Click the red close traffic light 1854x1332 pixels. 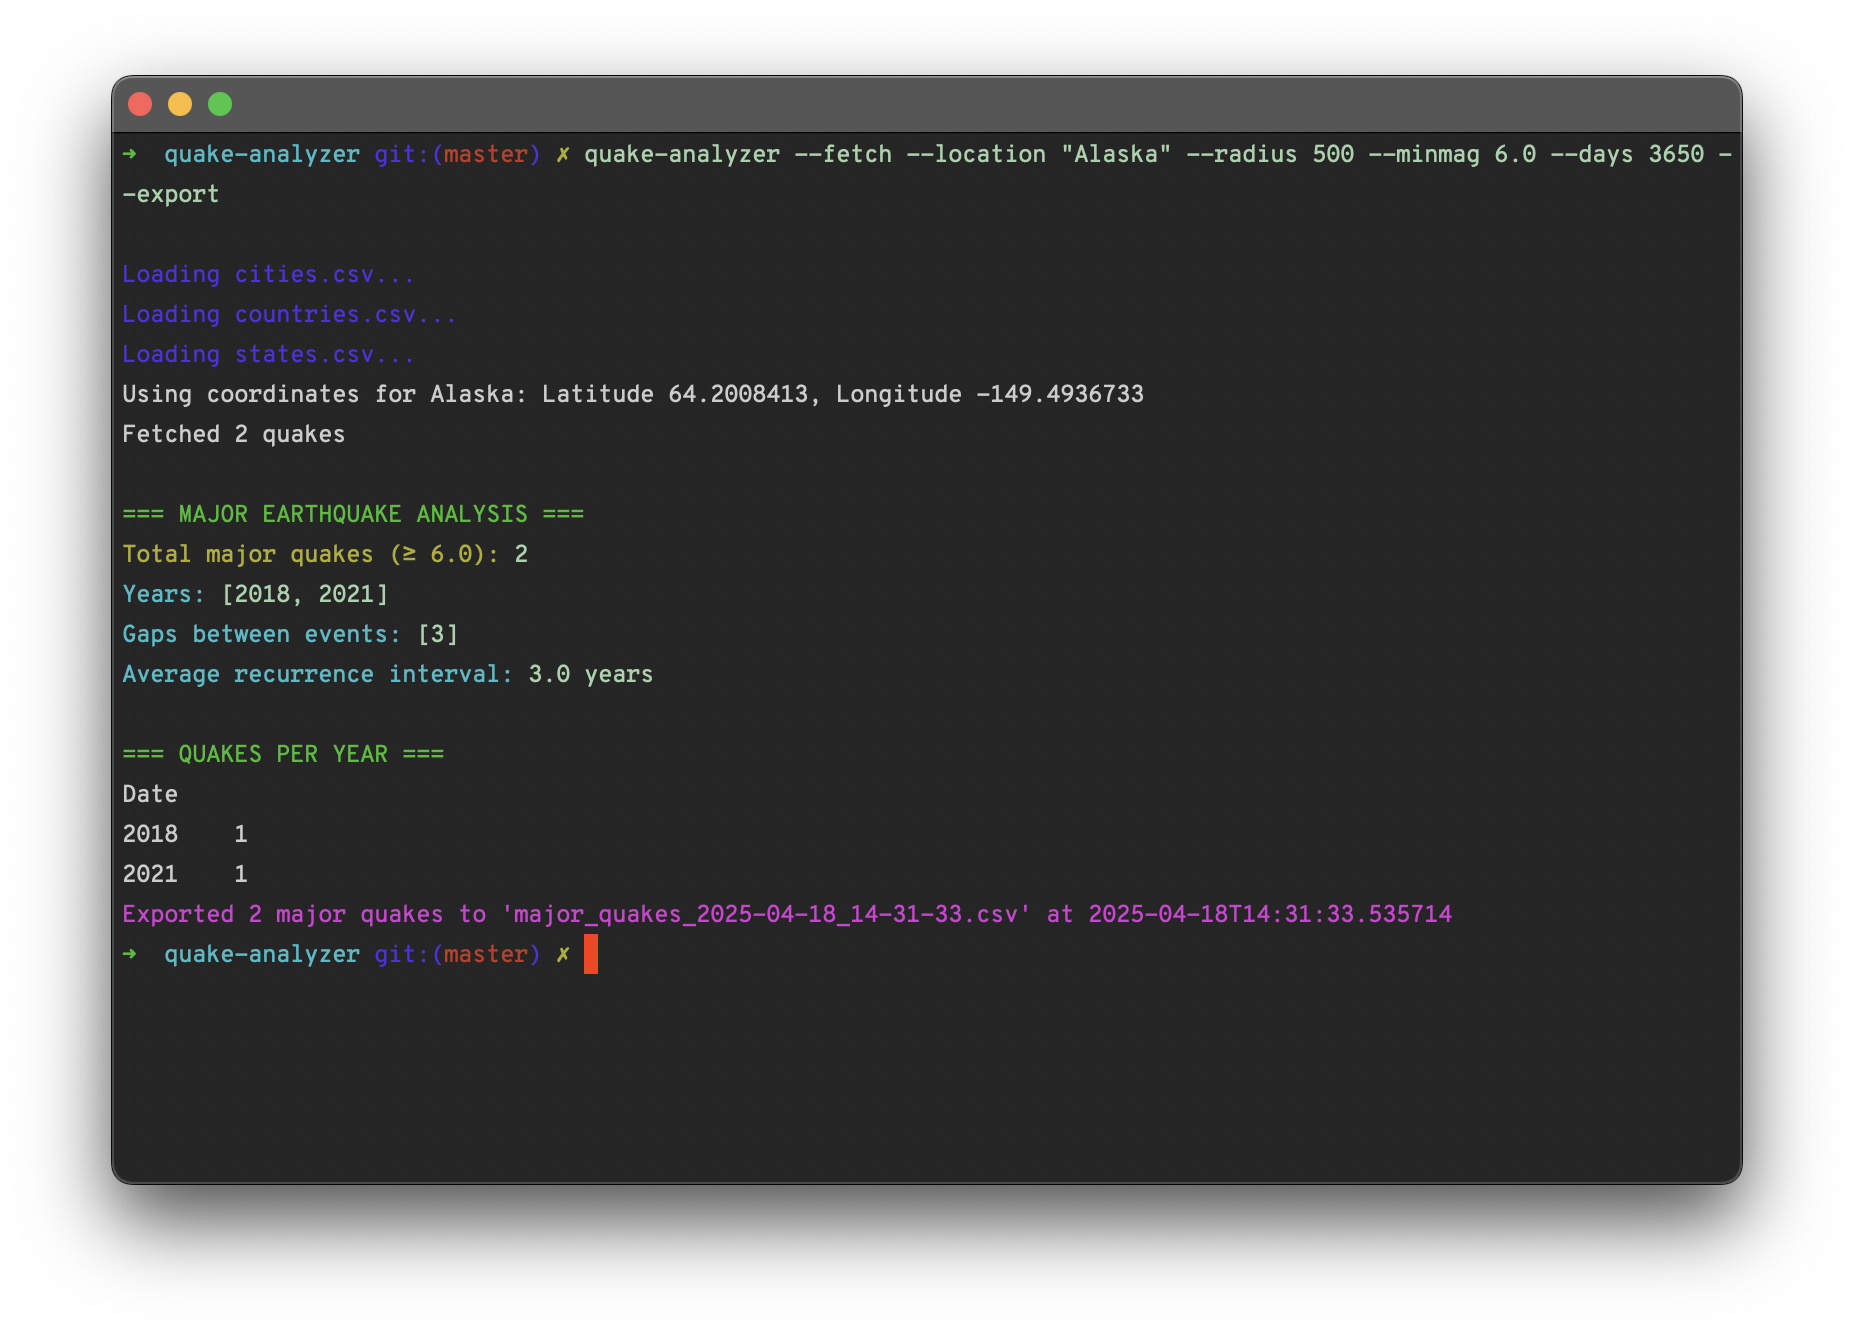pos(141,104)
